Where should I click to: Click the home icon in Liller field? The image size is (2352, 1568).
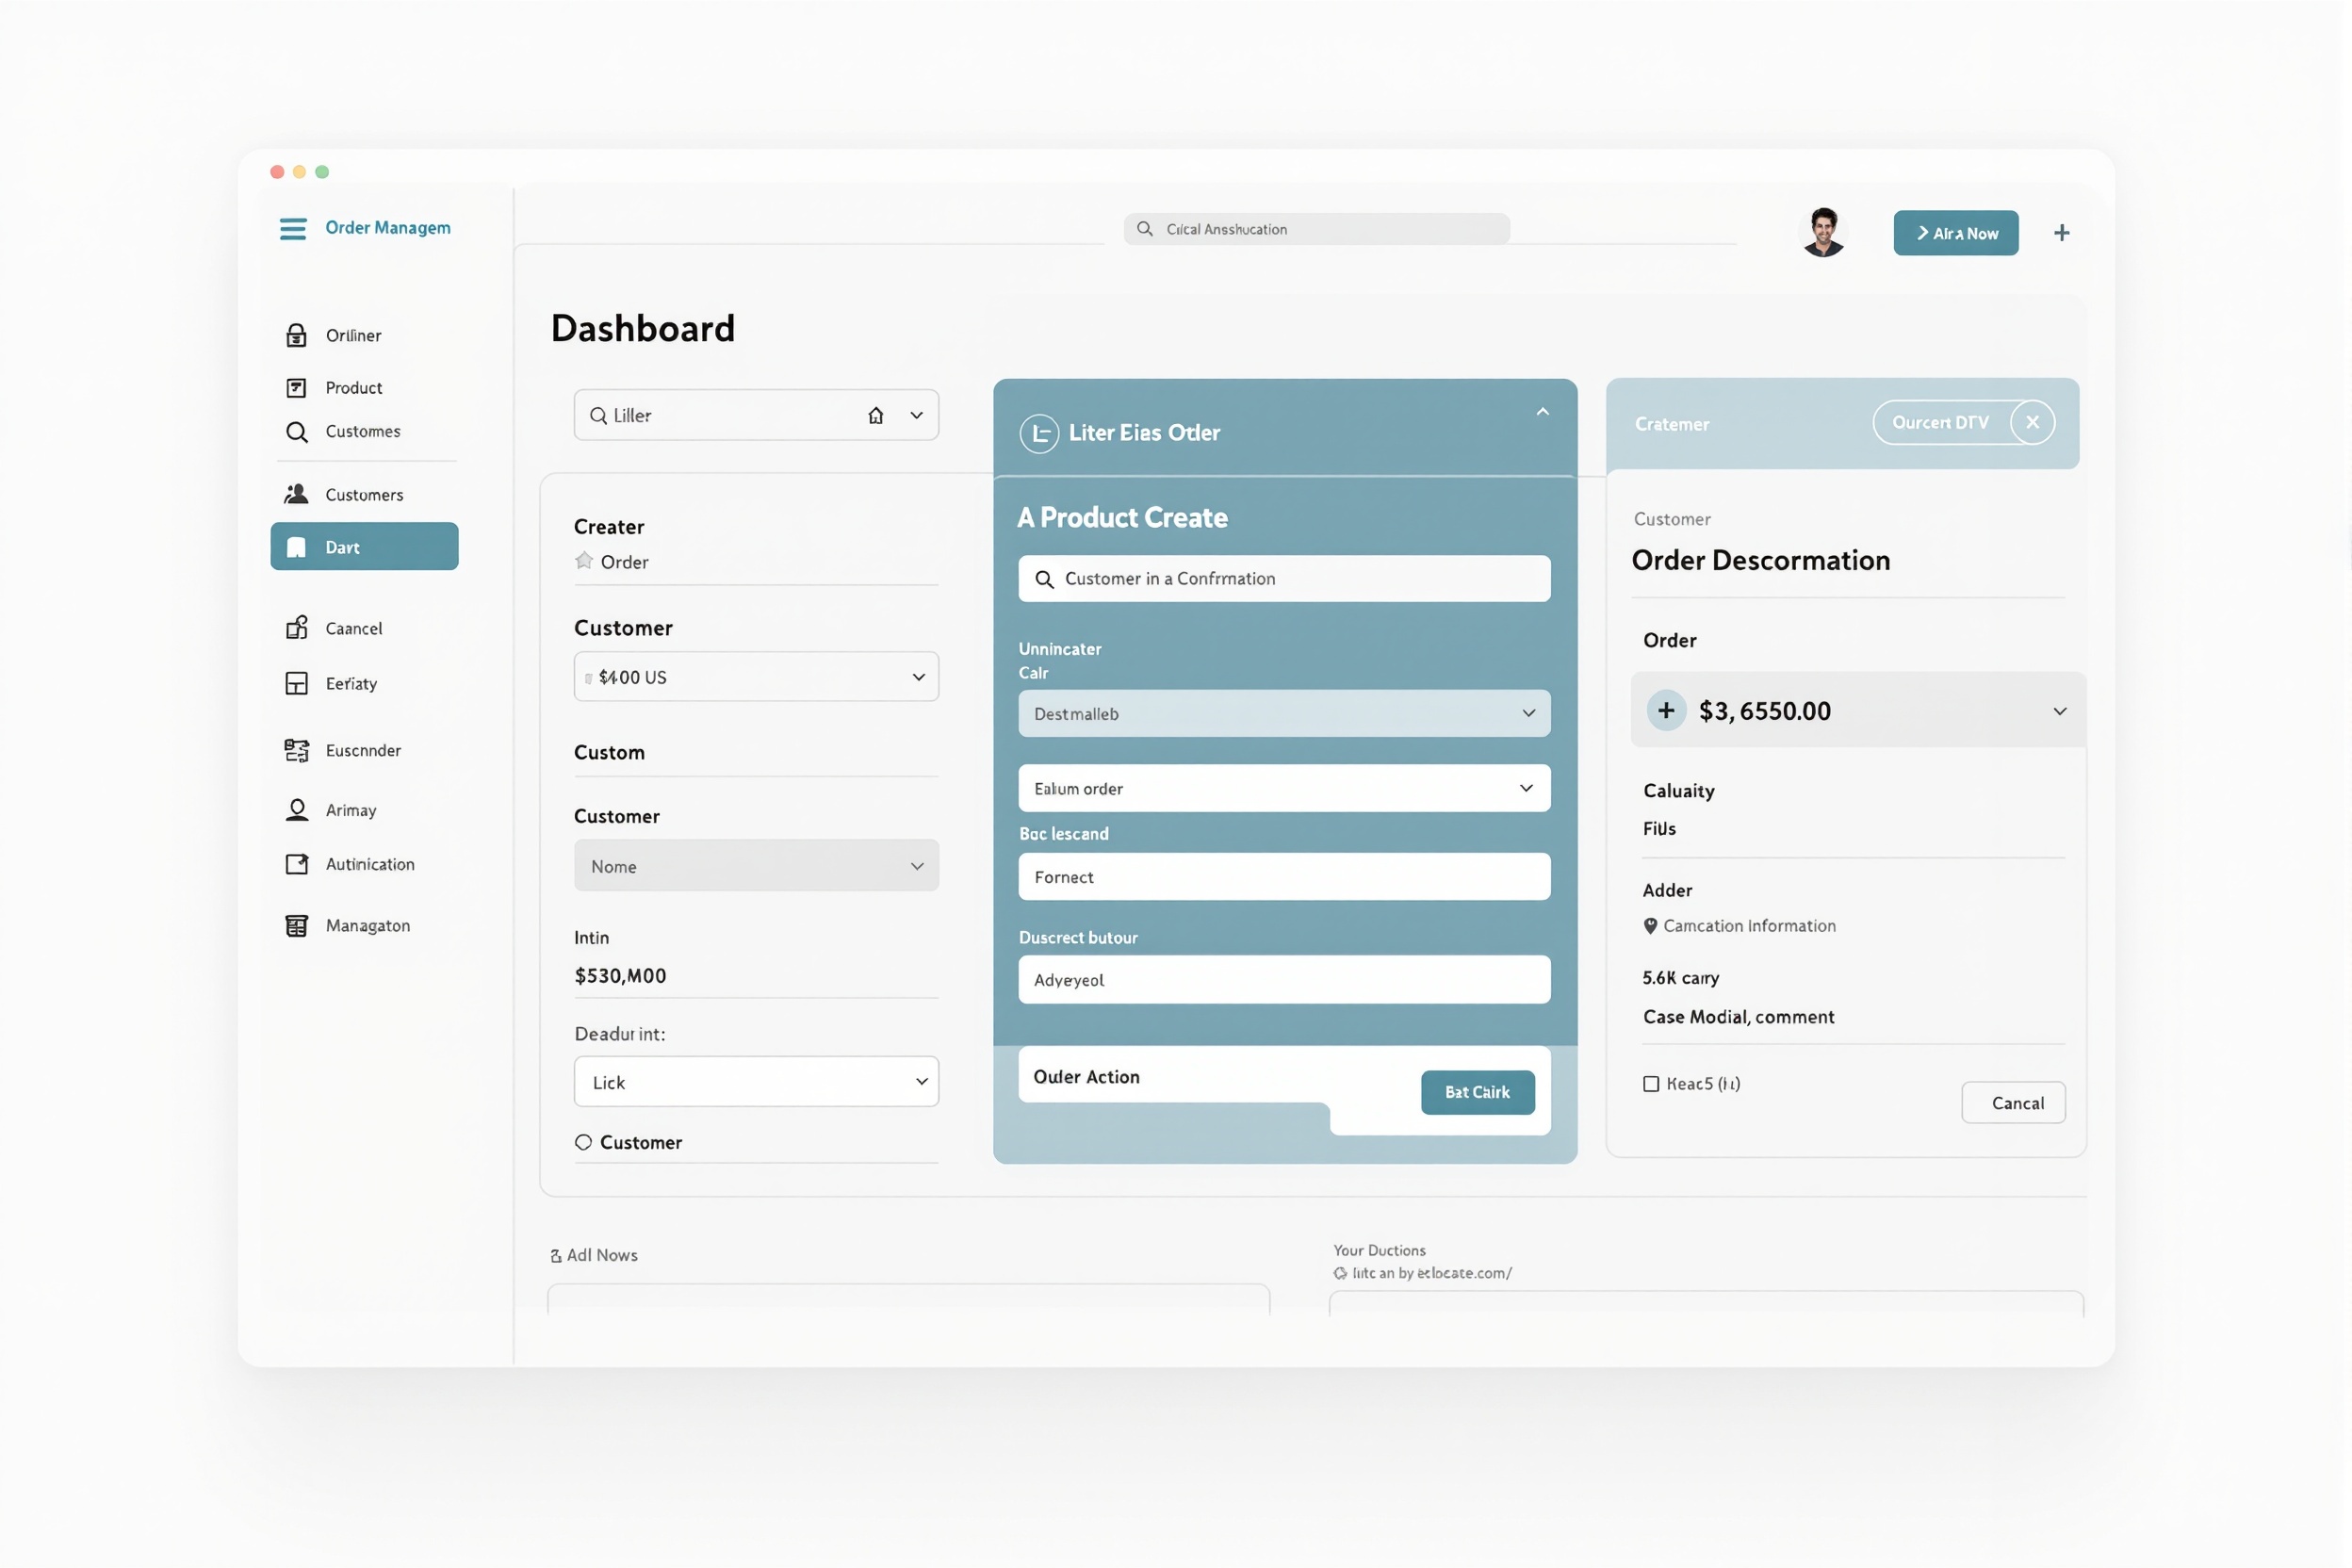875,415
